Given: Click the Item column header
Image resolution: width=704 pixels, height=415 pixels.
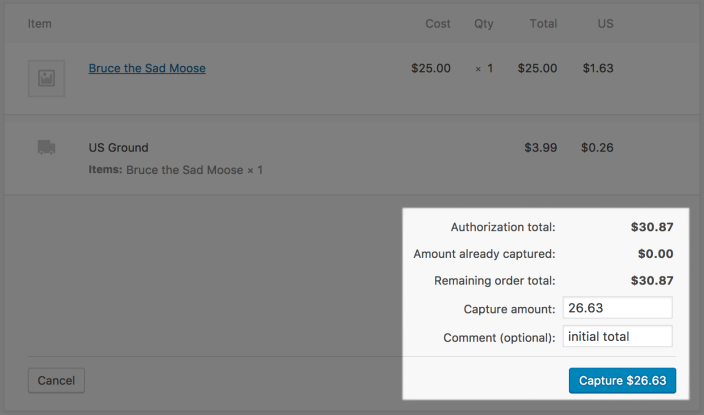Looking at the screenshot, I should [x=40, y=23].
